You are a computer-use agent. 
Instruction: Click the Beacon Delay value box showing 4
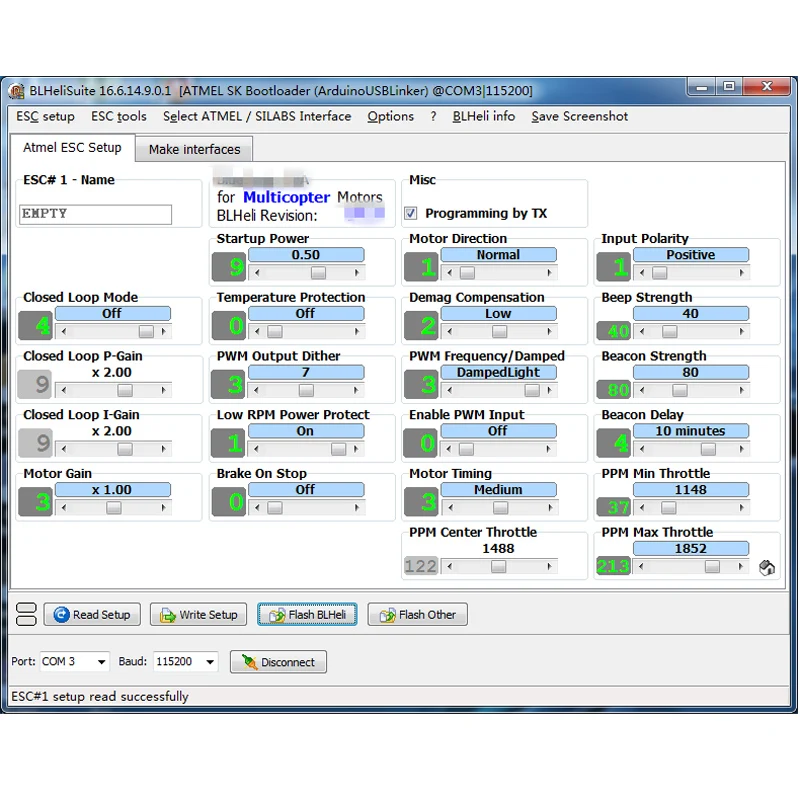coord(614,443)
